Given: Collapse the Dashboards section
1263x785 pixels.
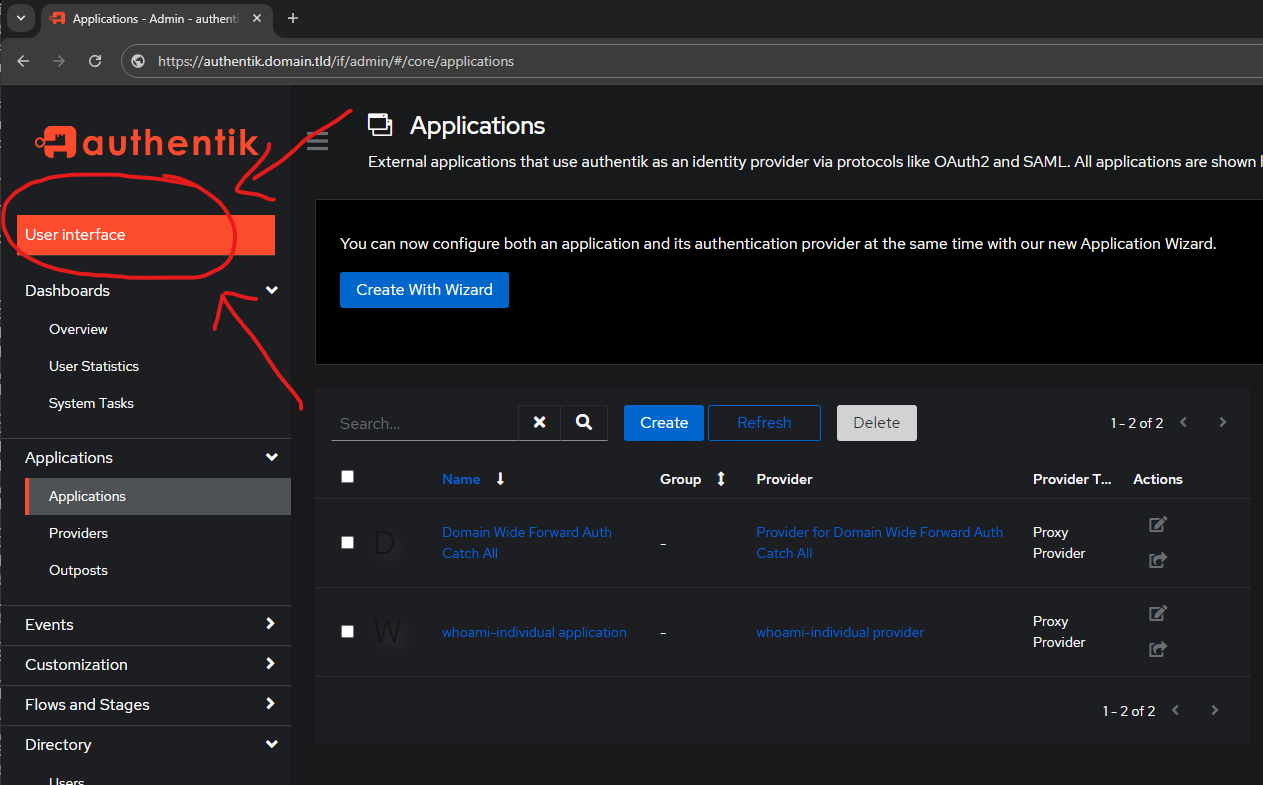Looking at the screenshot, I should point(271,290).
